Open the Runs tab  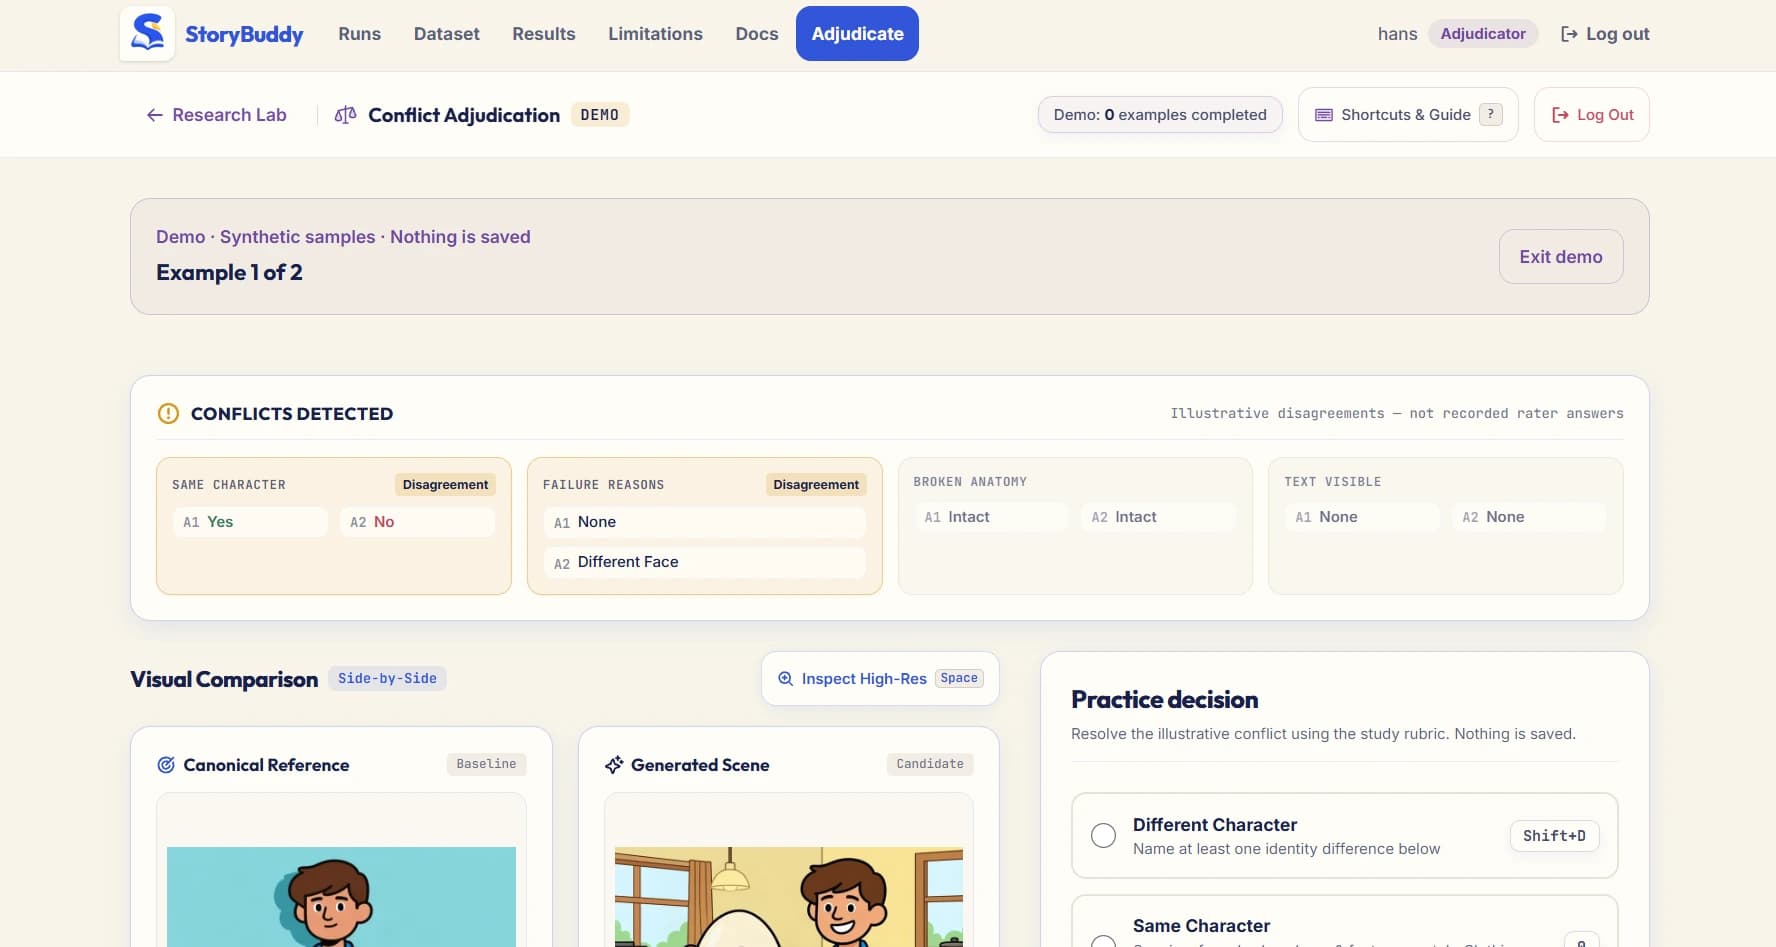pos(359,34)
